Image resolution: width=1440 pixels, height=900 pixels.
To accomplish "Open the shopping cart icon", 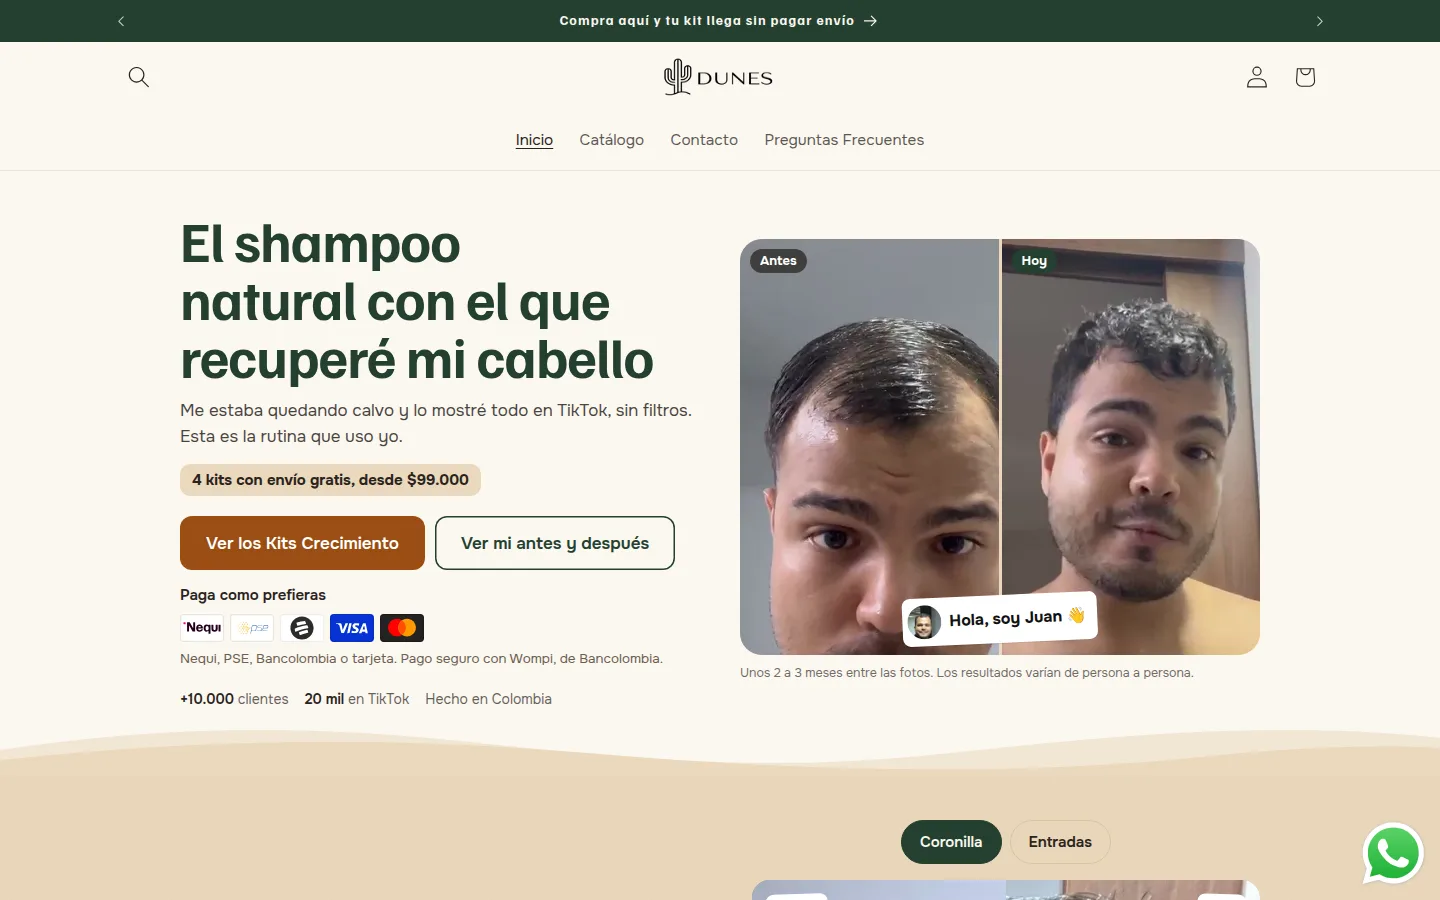I will click(x=1305, y=77).
